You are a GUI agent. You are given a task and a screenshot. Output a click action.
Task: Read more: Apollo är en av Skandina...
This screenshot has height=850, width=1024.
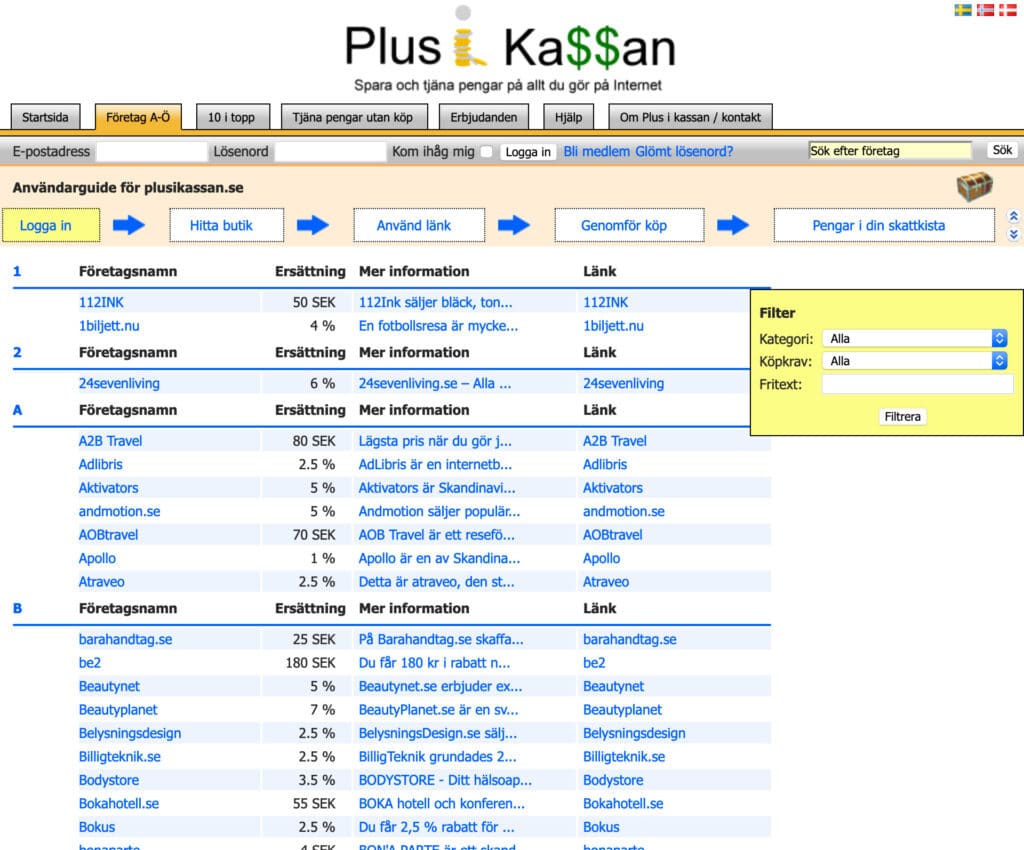coord(440,558)
